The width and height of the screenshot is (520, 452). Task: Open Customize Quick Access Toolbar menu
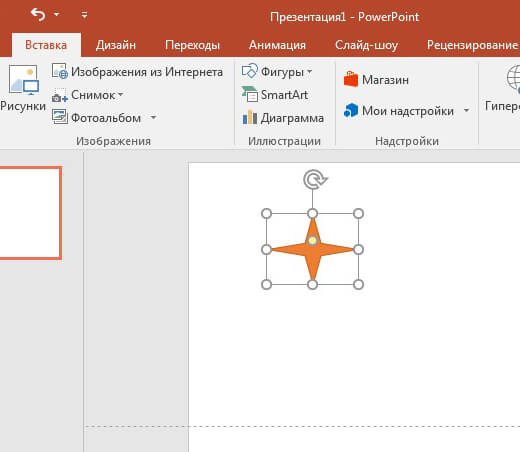pos(84,15)
